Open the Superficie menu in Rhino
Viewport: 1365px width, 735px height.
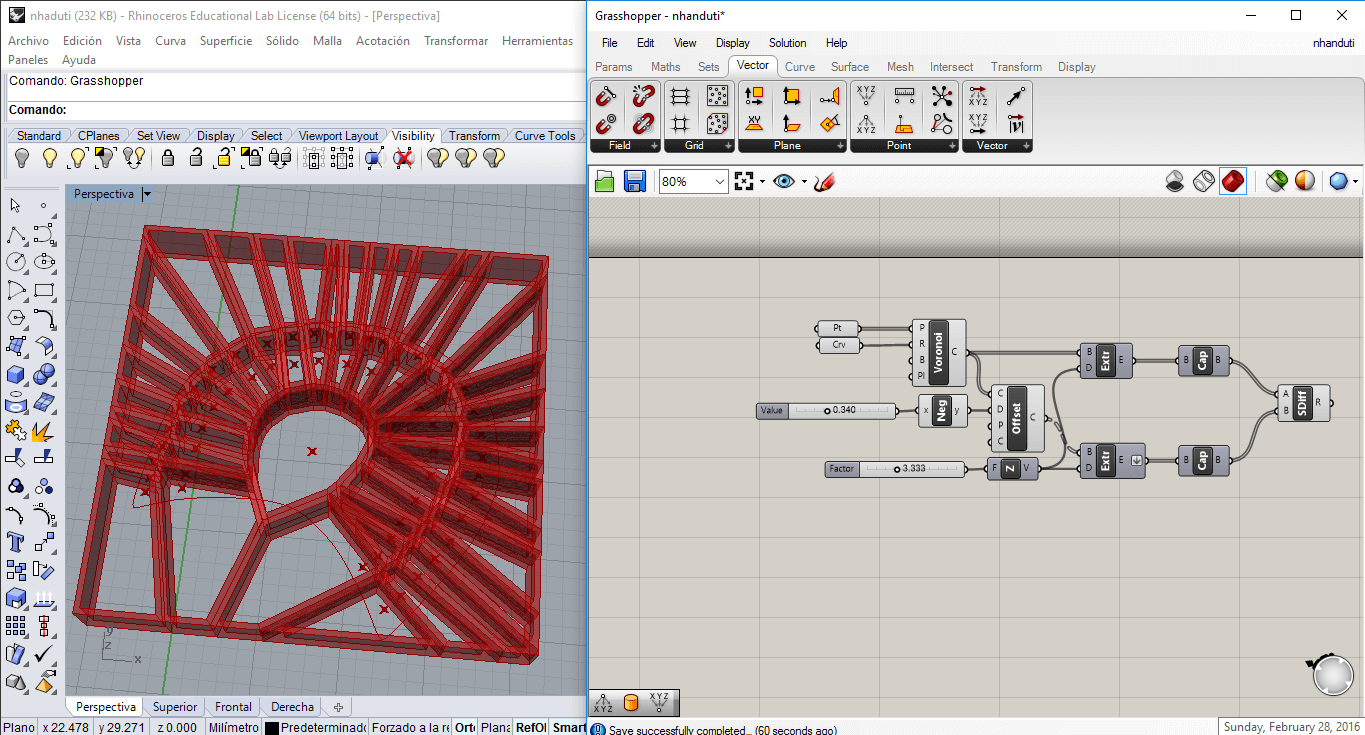(x=226, y=41)
